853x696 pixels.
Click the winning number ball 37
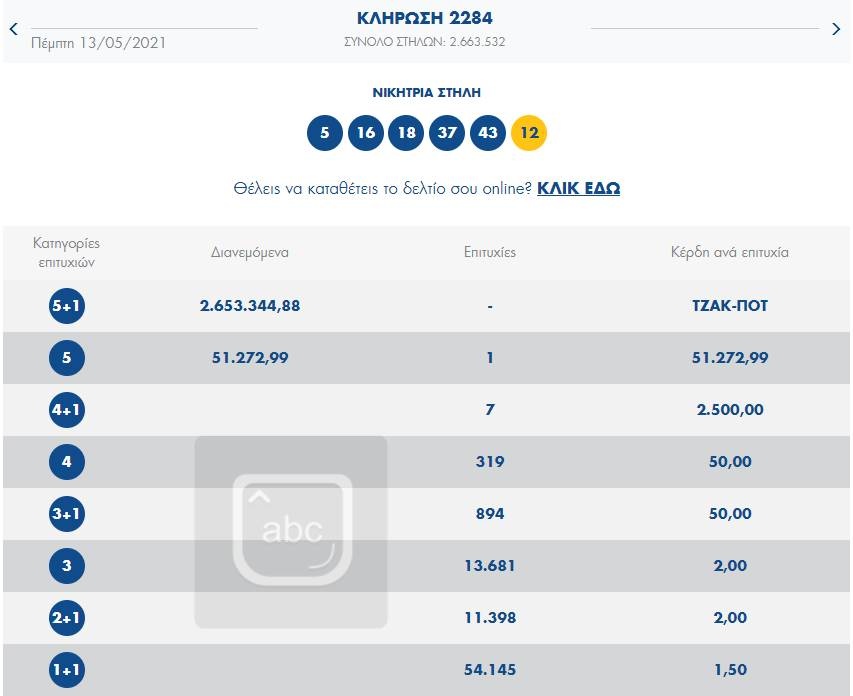pos(447,133)
